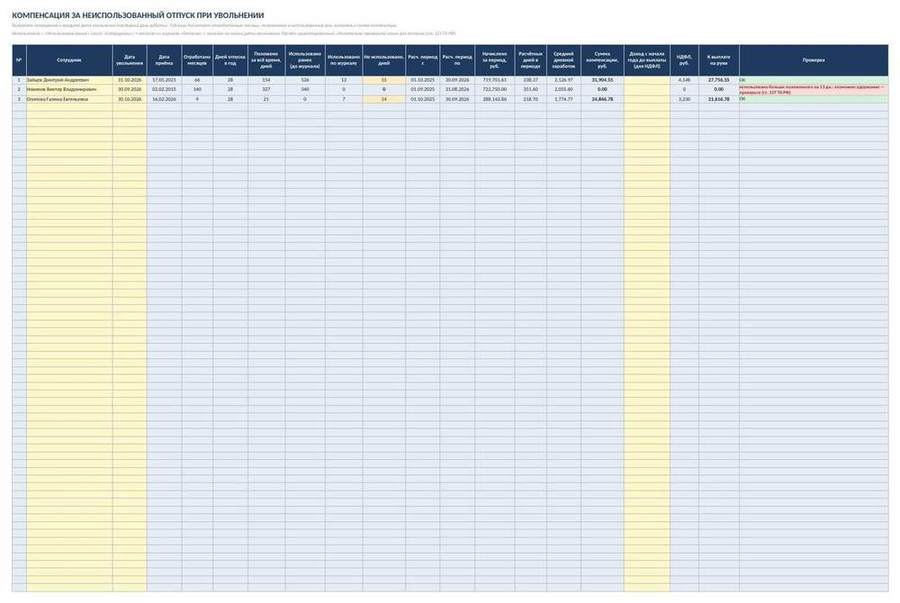Select the 'Положено за всё время, дней' header
Viewport: 900px width, 603px height.
point(266,60)
